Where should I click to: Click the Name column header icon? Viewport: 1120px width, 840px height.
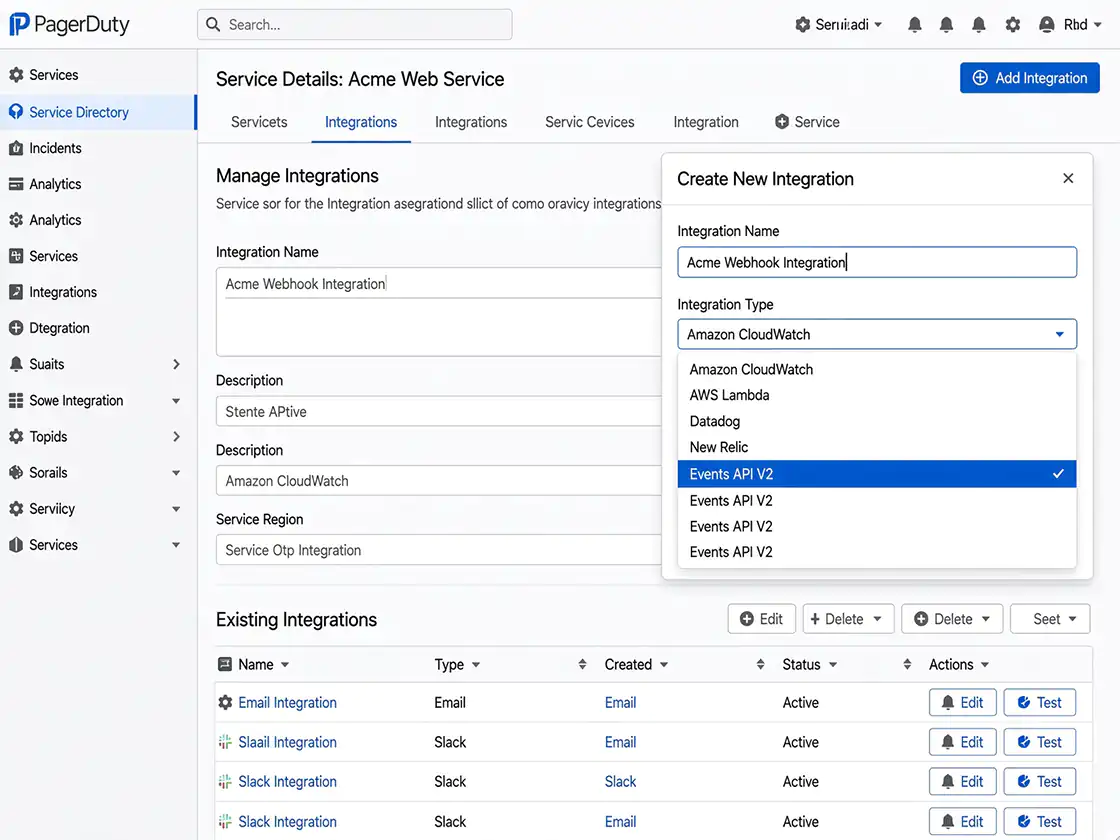[x=225, y=664]
